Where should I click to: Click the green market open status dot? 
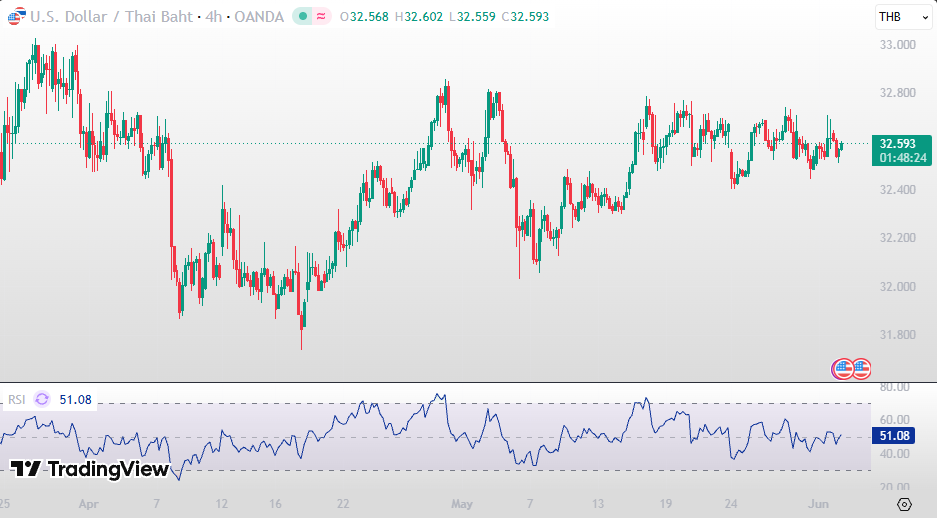point(303,17)
